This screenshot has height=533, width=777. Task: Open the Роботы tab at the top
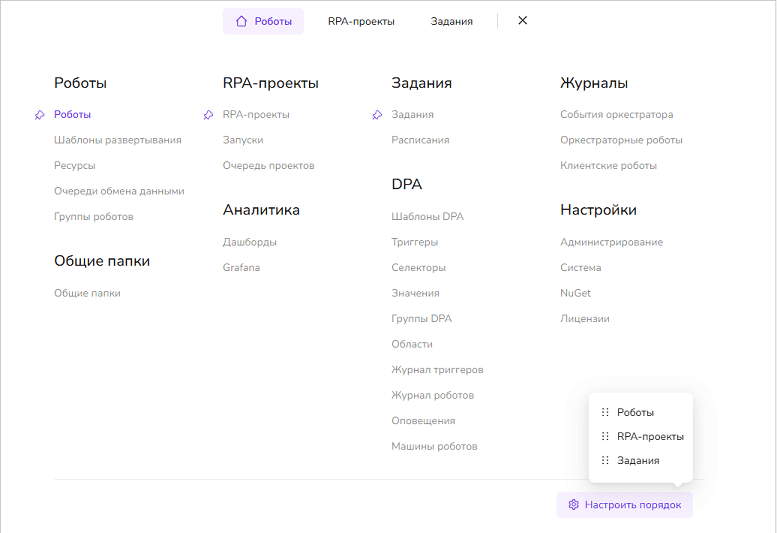(x=263, y=21)
